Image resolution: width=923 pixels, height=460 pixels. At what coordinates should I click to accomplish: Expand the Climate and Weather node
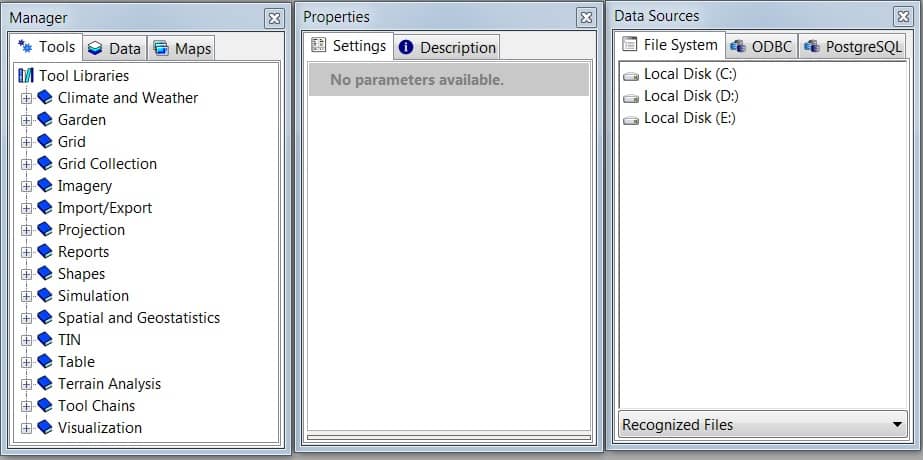[26, 98]
